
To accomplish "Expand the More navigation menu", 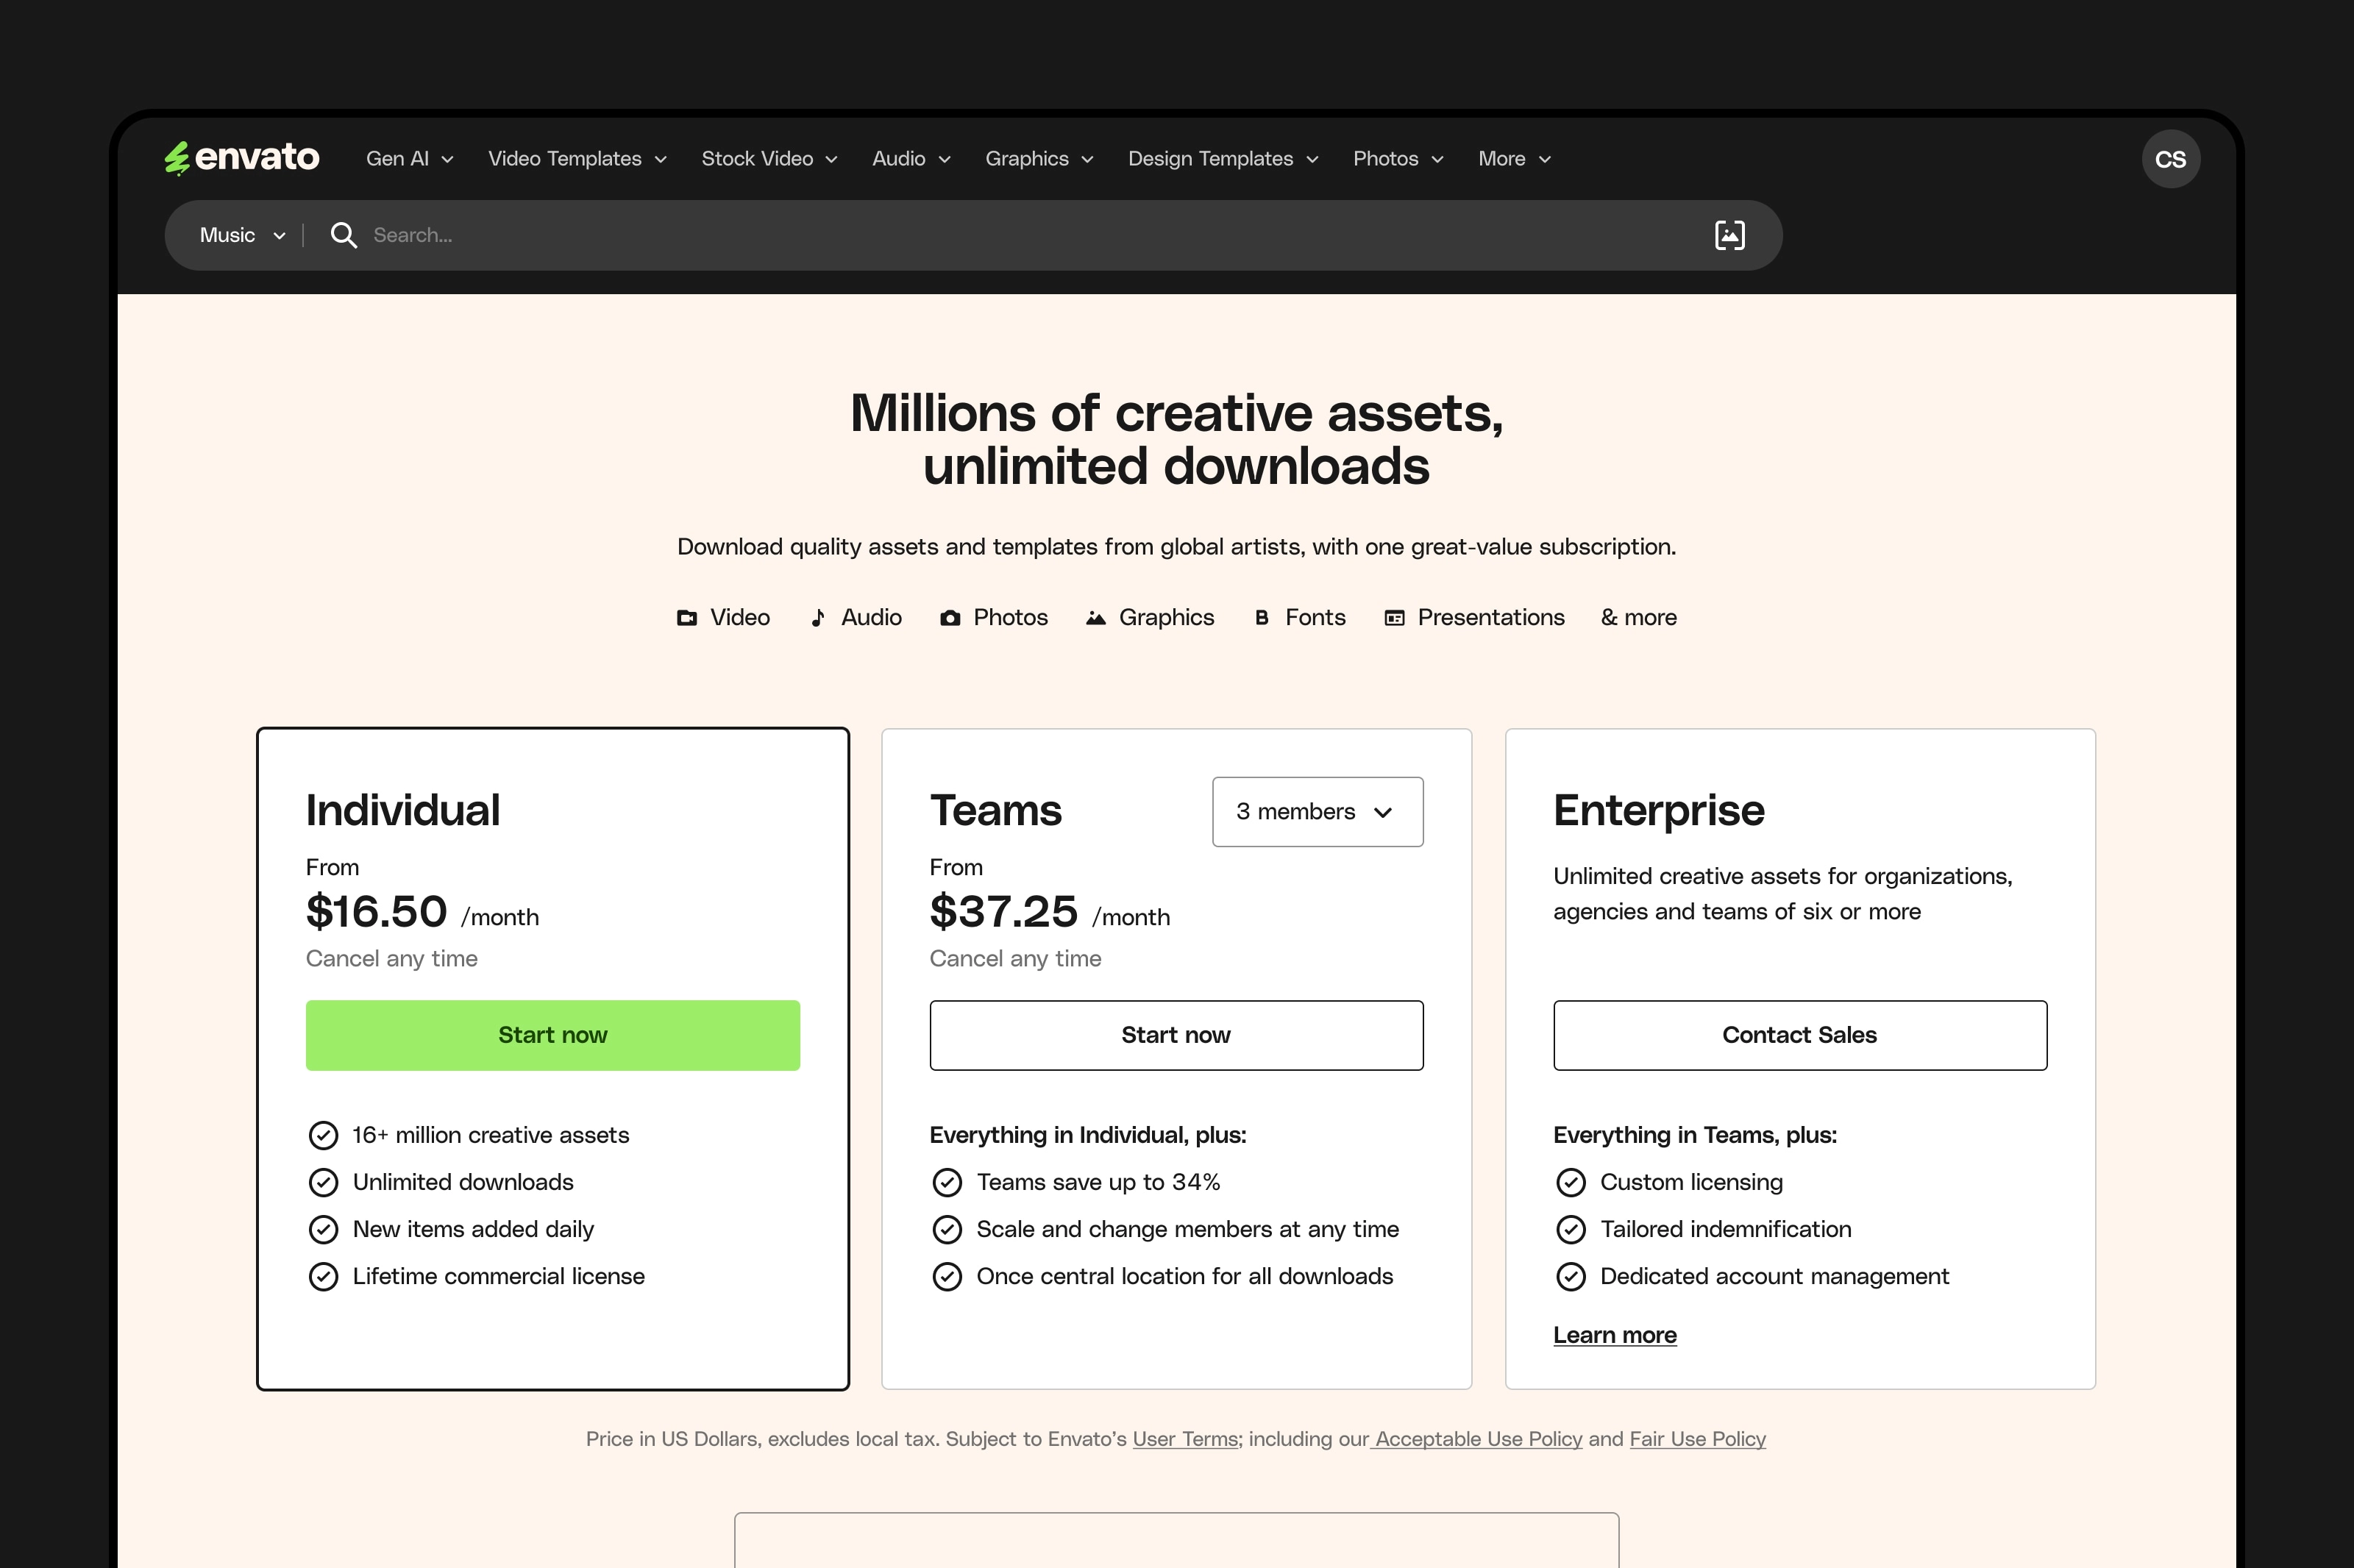I will pos(1512,158).
